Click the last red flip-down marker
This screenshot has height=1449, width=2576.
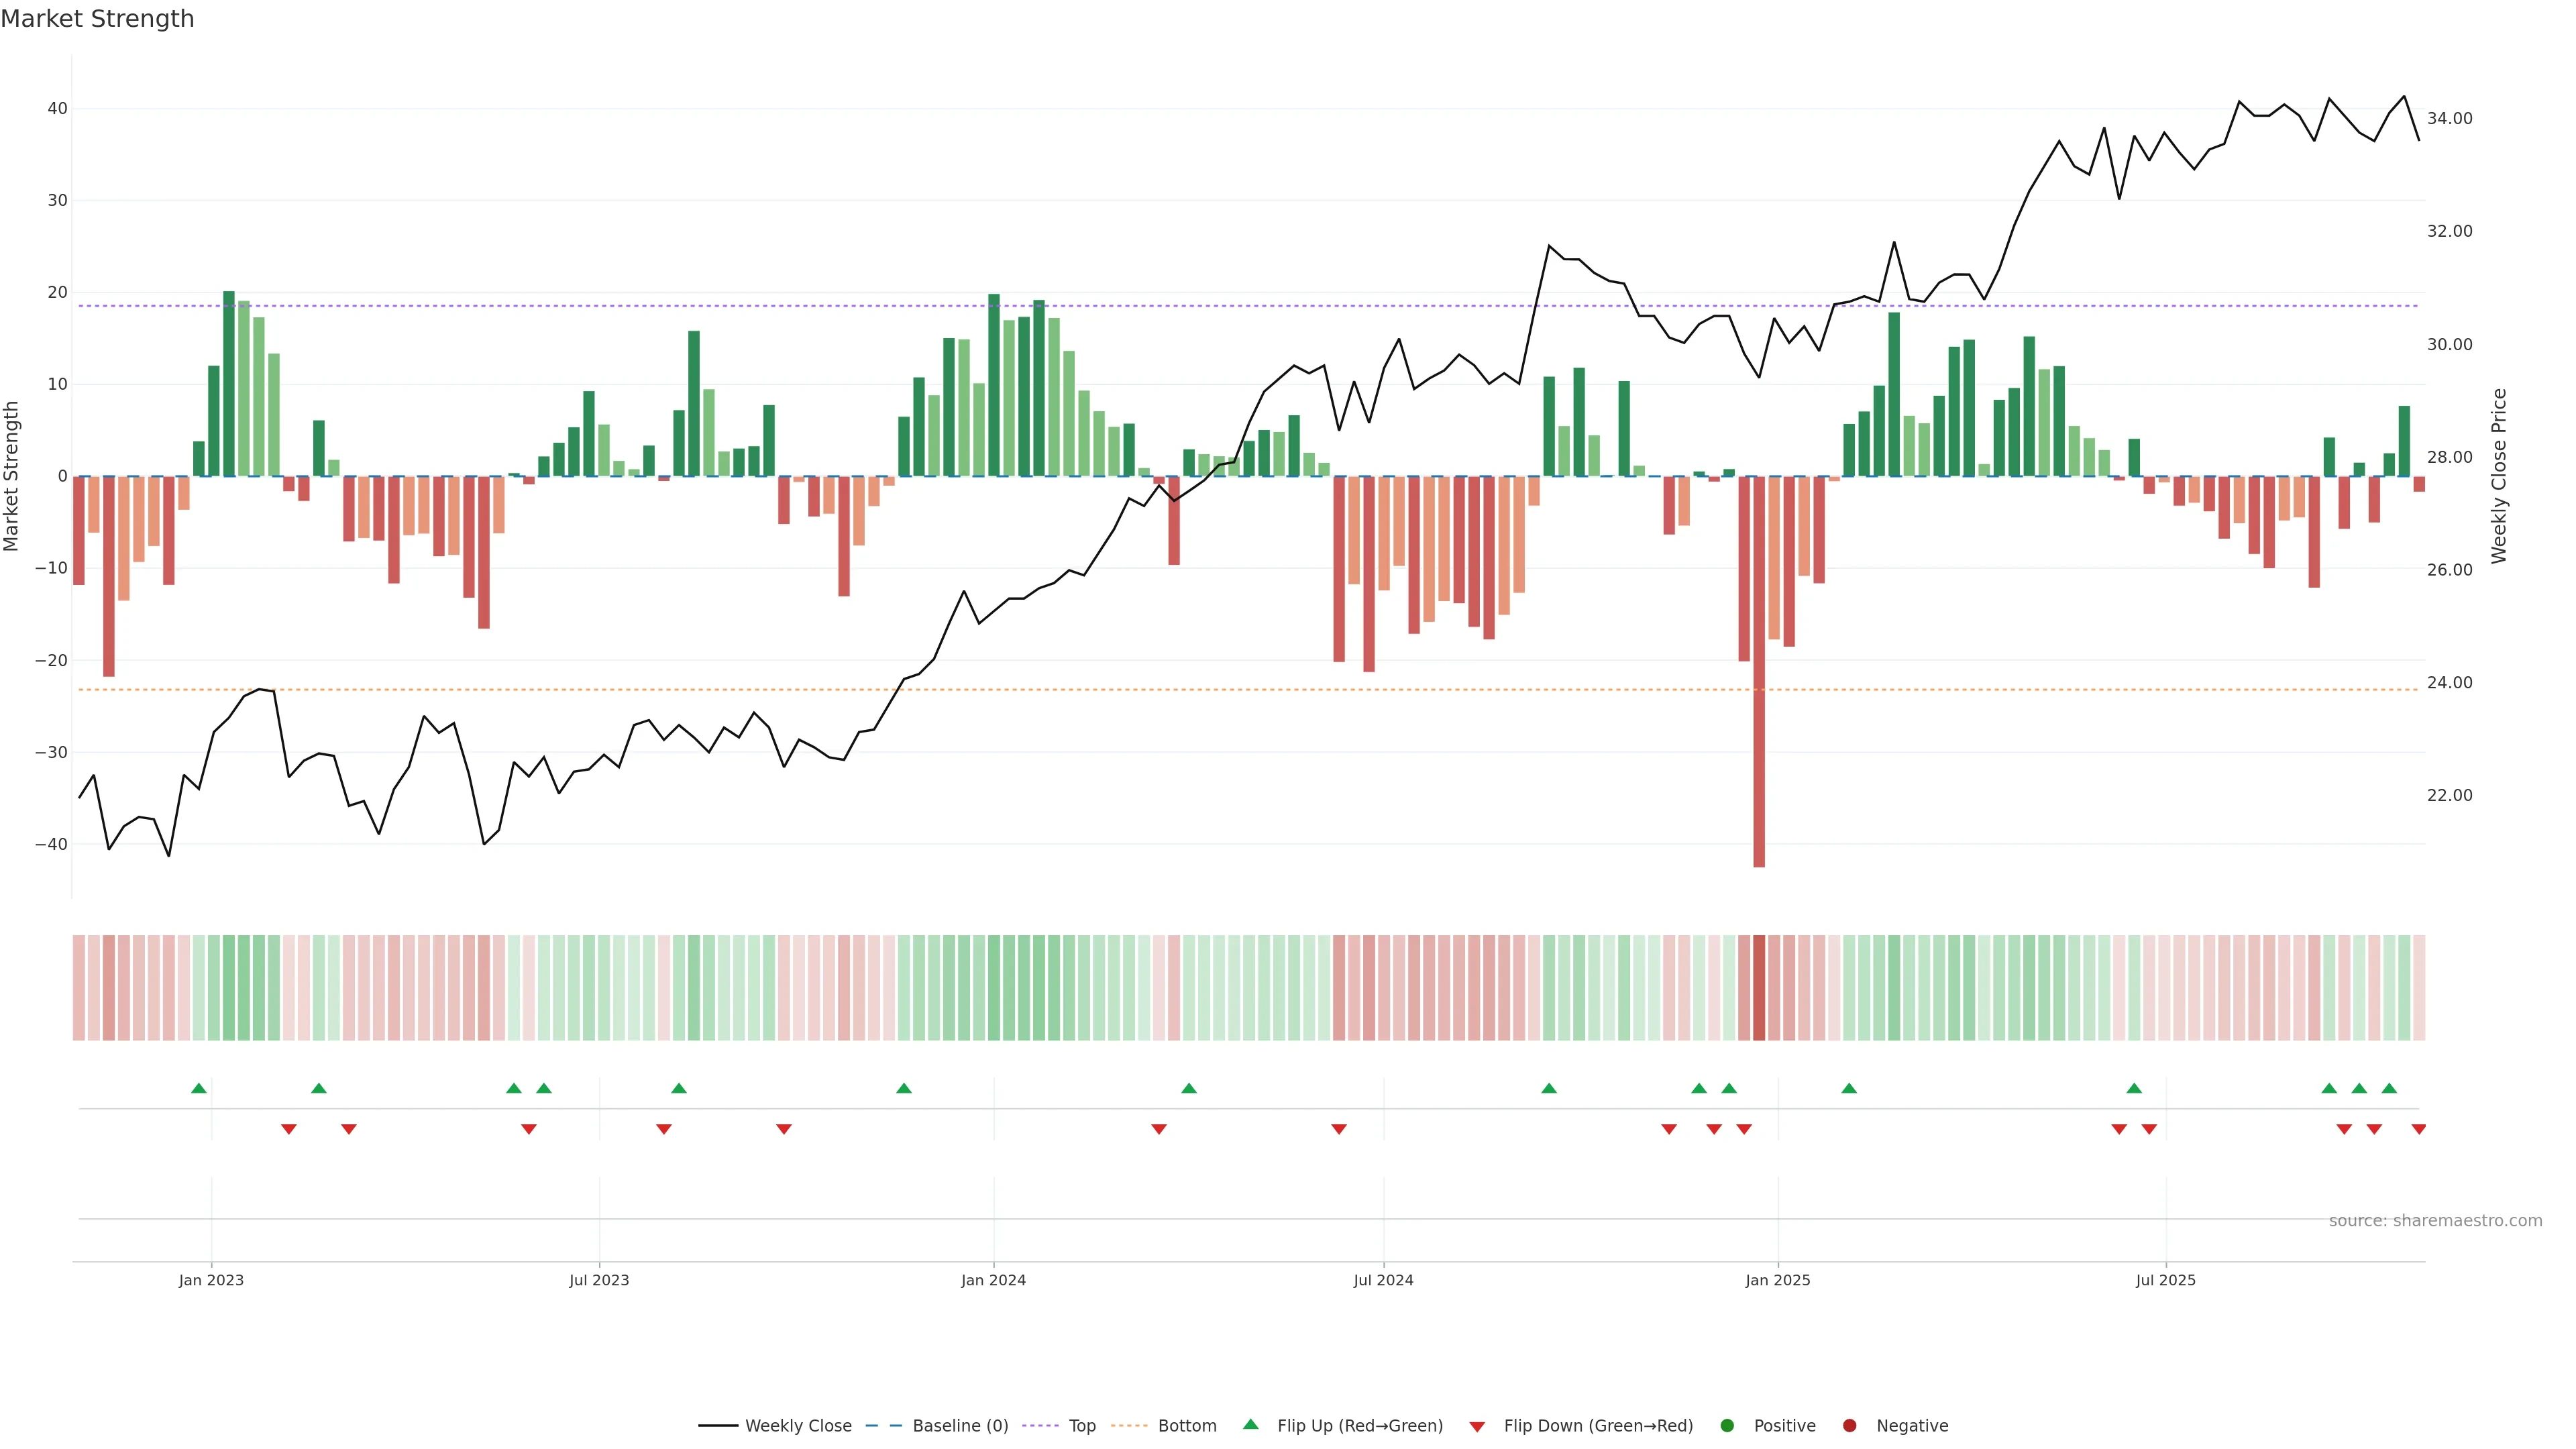click(2418, 1129)
